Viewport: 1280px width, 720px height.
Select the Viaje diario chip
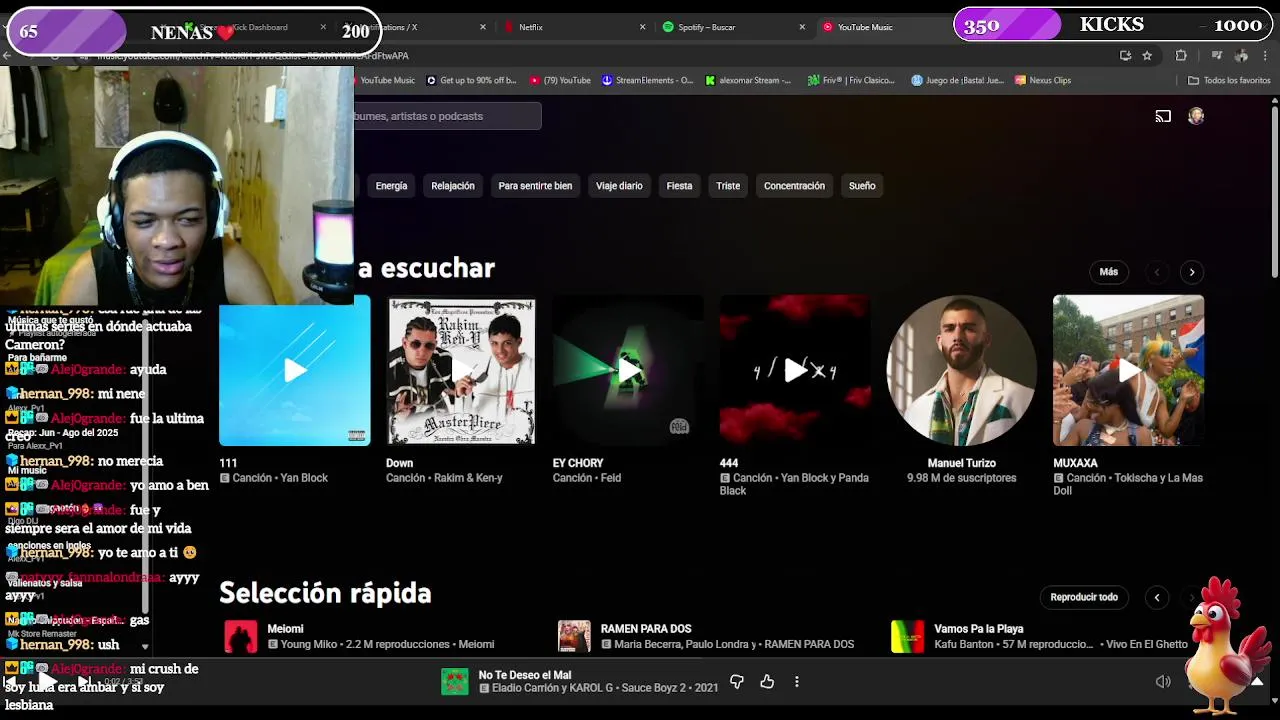tap(619, 186)
